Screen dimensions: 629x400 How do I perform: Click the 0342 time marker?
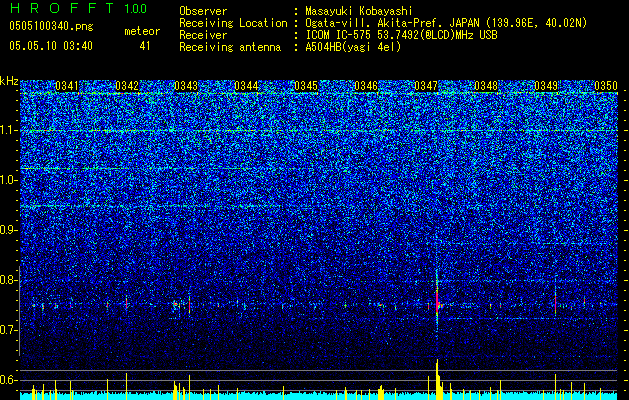point(127,86)
